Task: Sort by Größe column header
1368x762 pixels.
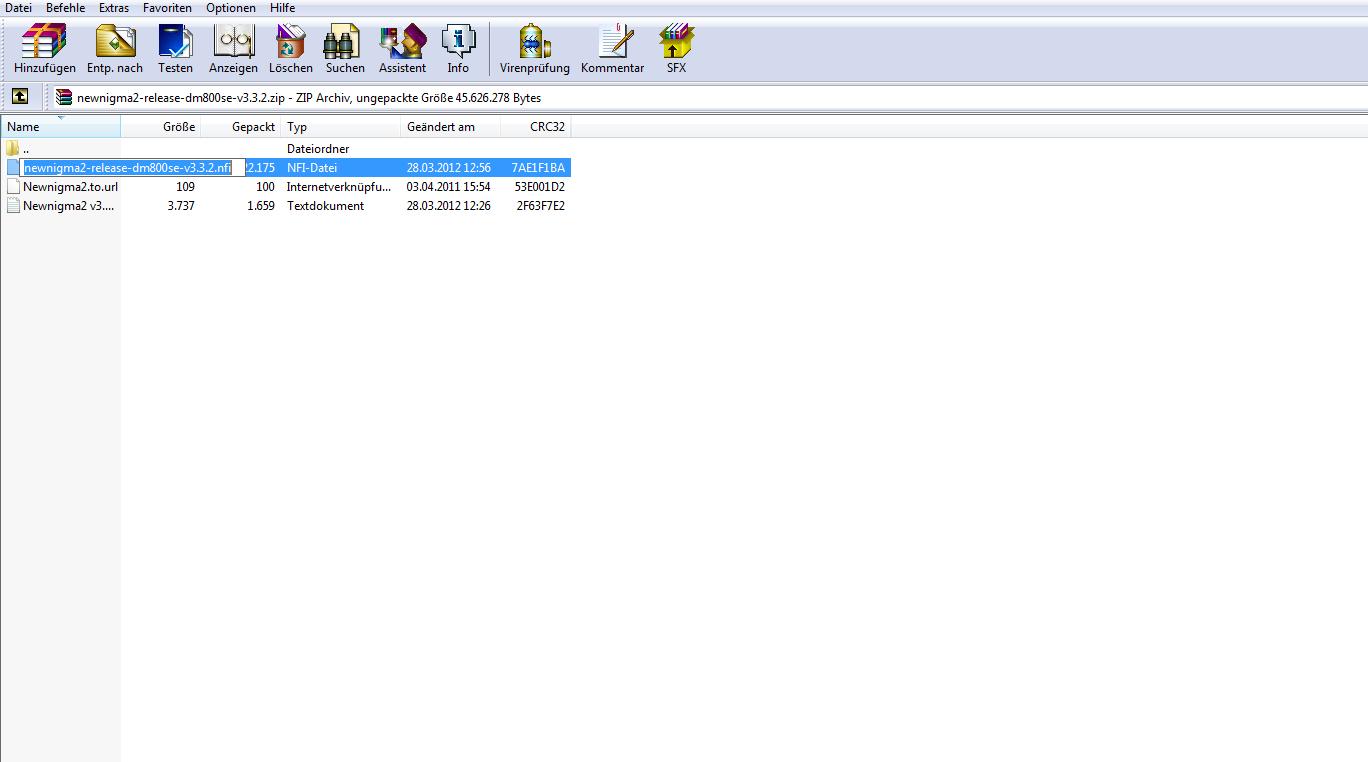Action: coord(178,127)
